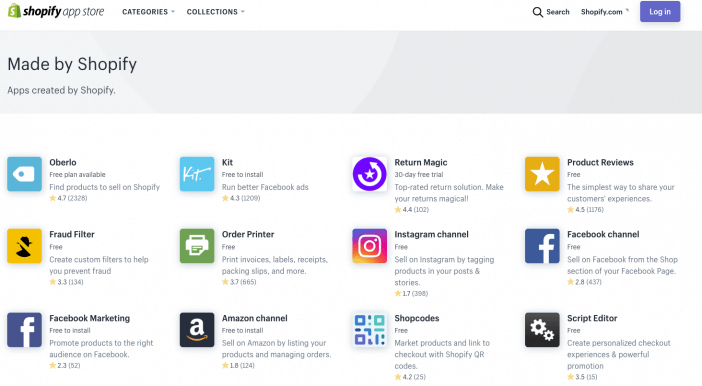Open the Facebook Marketing title link
This screenshot has width=702, height=386.
(x=90, y=318)
